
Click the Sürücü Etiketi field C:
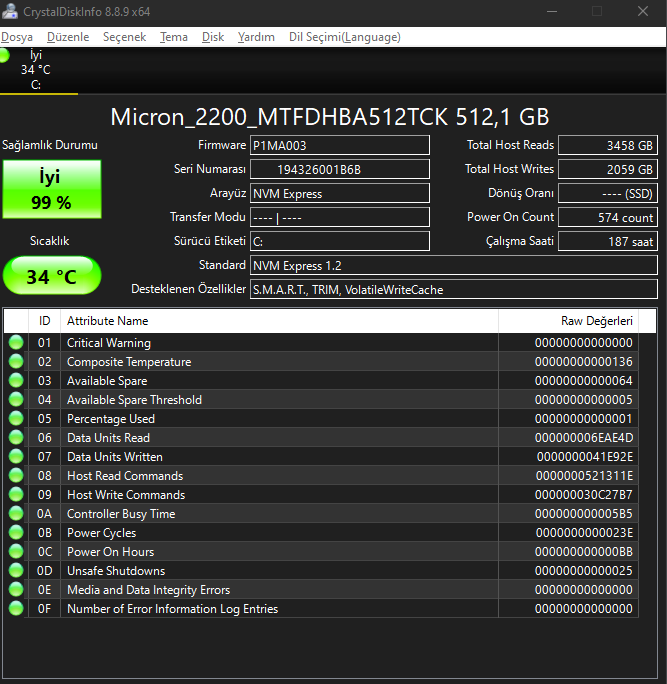[x=340, y=241]
